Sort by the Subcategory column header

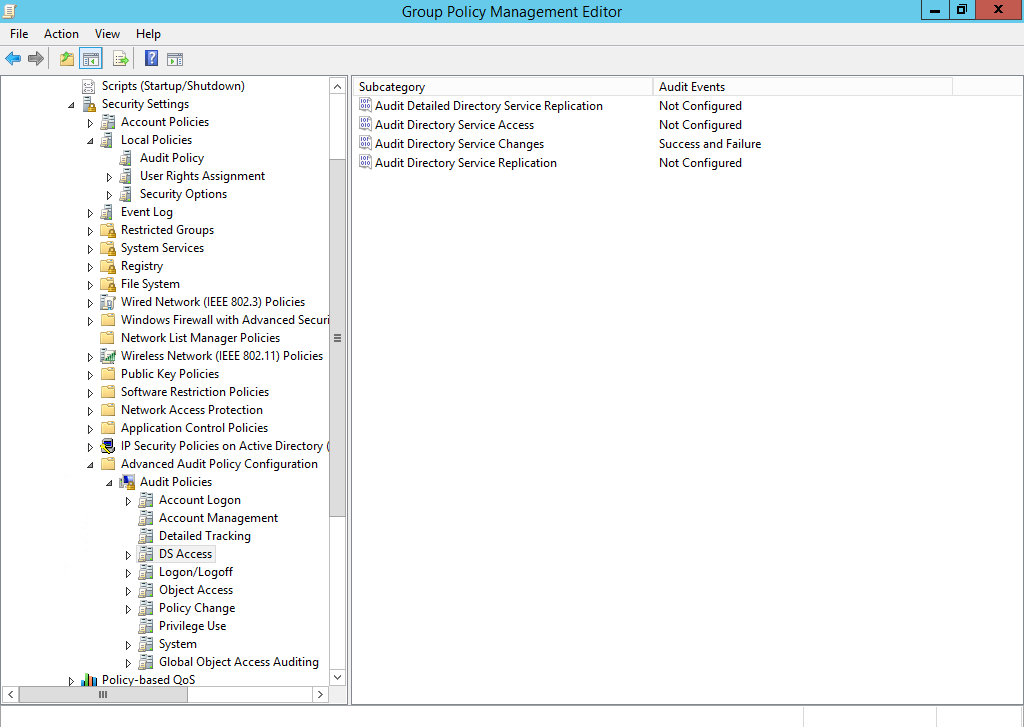pyautogui.click(x=503, y=86)
